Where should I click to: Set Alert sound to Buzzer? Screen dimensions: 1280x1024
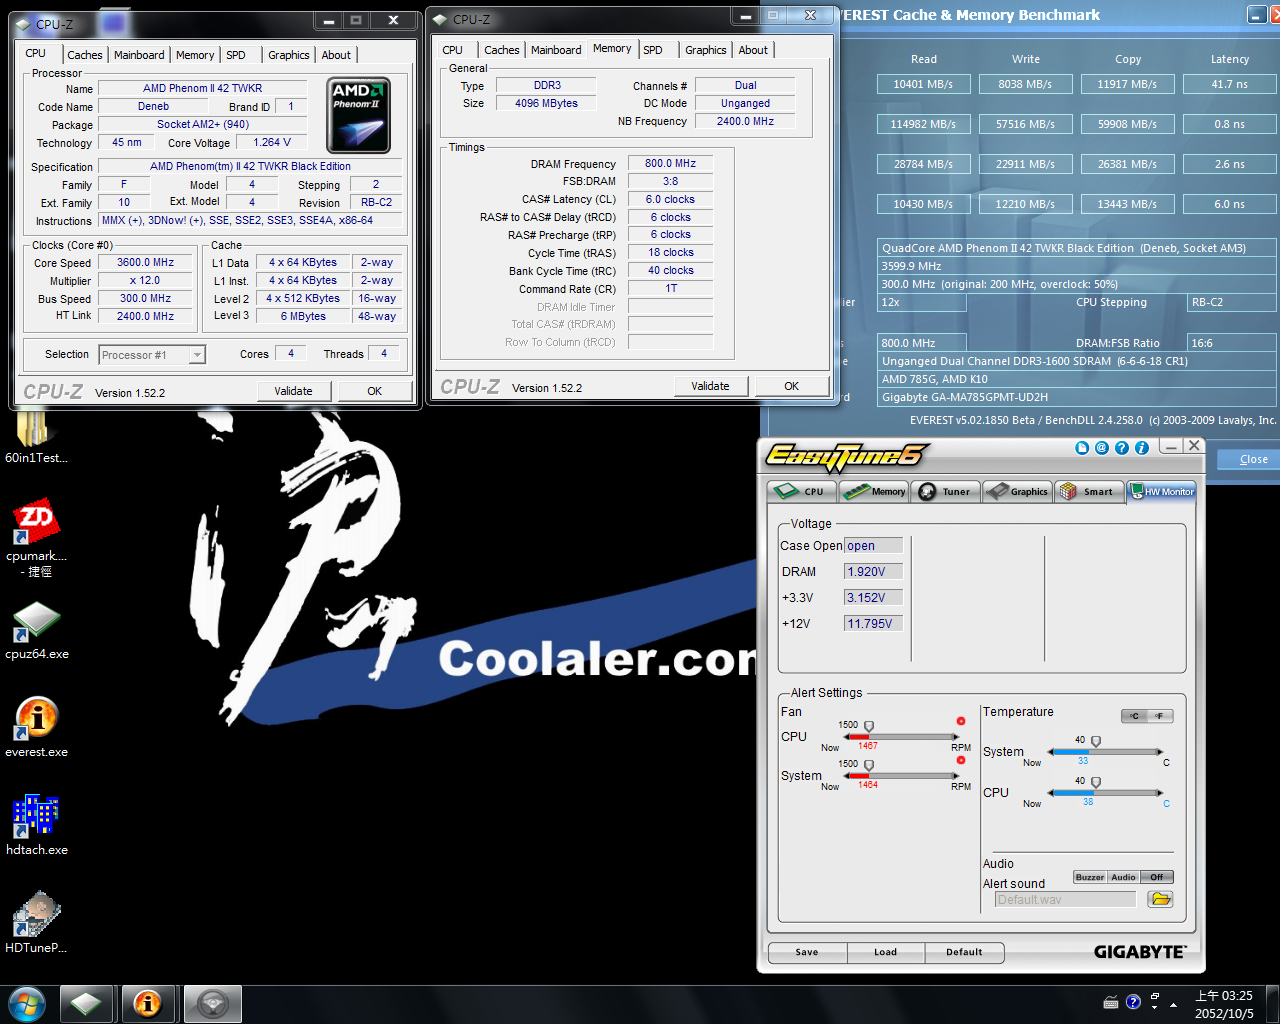coord(1090,876)
